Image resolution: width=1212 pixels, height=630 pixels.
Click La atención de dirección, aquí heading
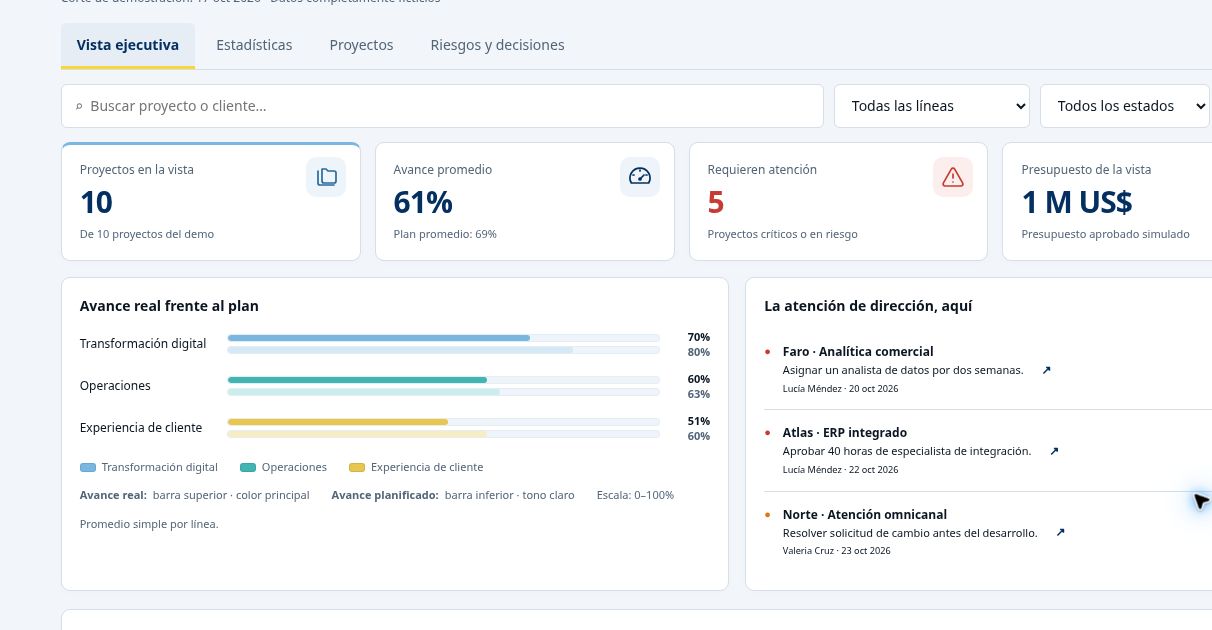pos(868,306)
